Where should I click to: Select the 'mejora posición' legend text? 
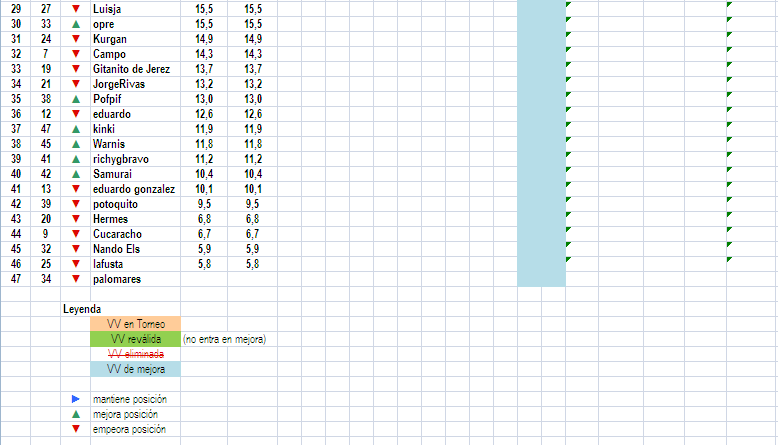(x=125, y=415)
